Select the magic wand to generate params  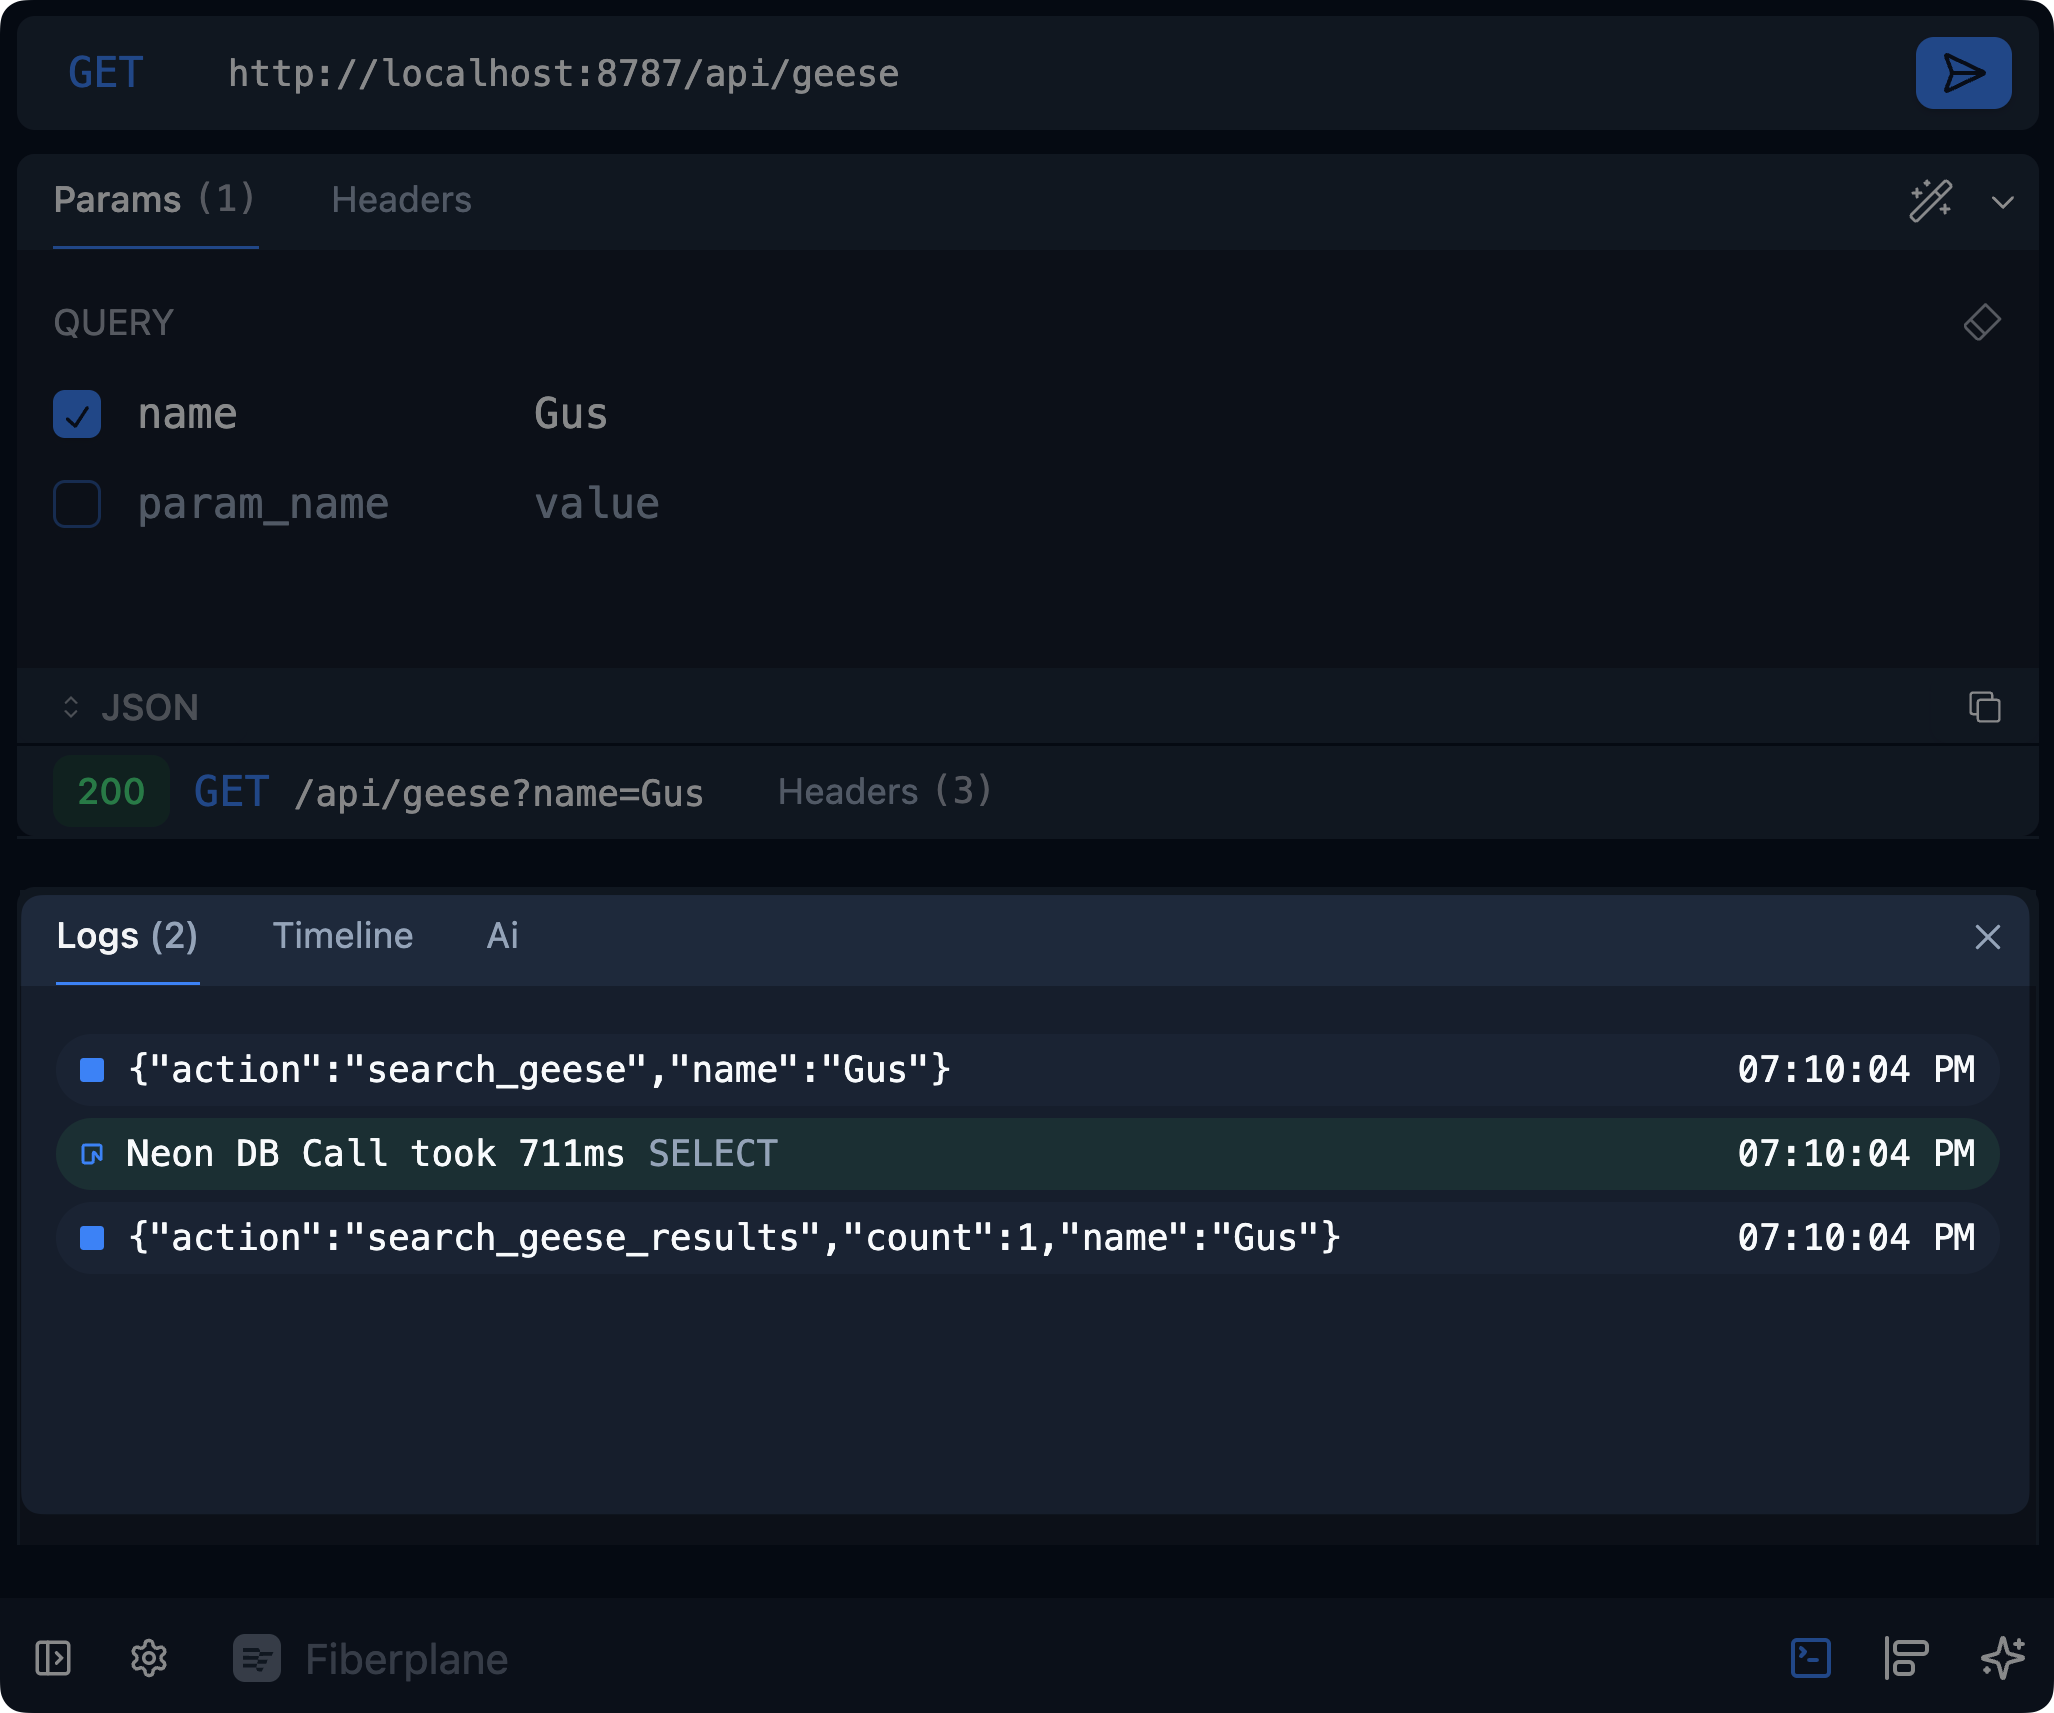pos(1931,202)
